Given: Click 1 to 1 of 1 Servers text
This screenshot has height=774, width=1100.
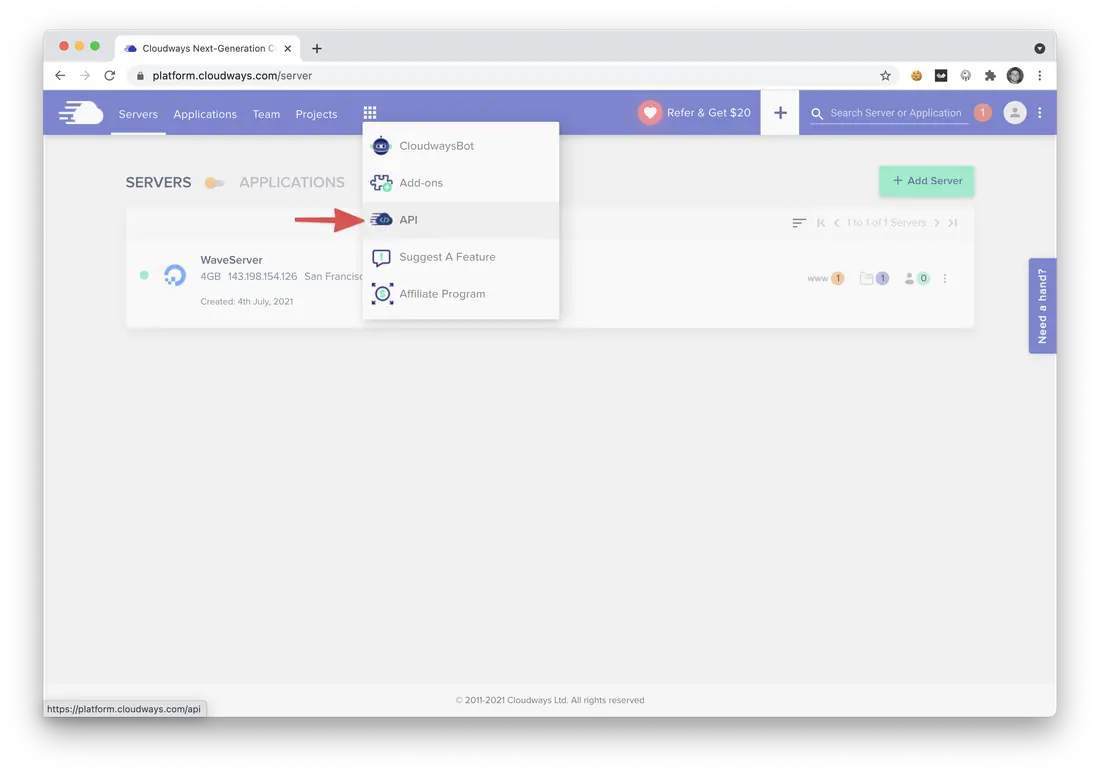Looking at the screenshot, I should (886, 222).
